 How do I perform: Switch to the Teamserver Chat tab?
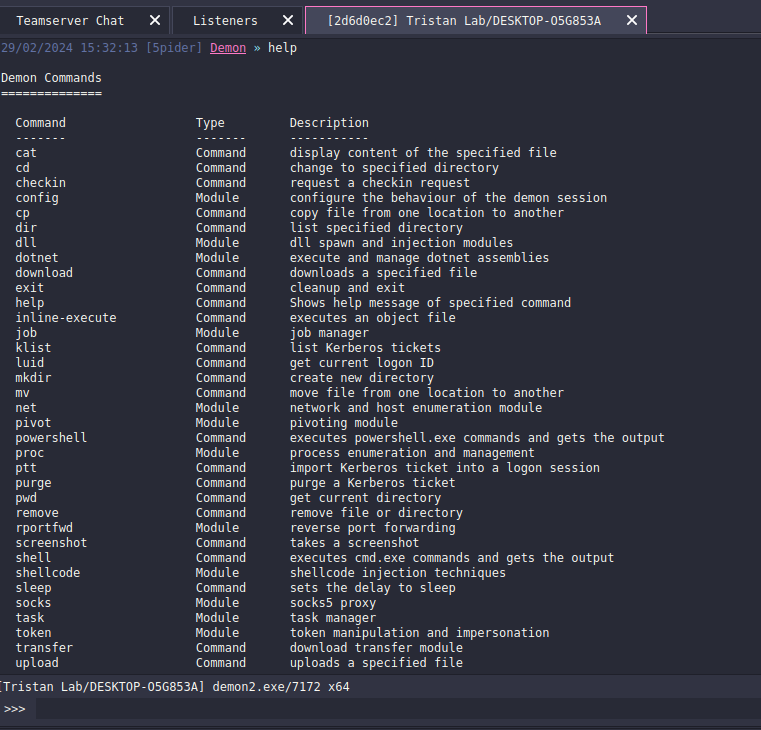70,20
